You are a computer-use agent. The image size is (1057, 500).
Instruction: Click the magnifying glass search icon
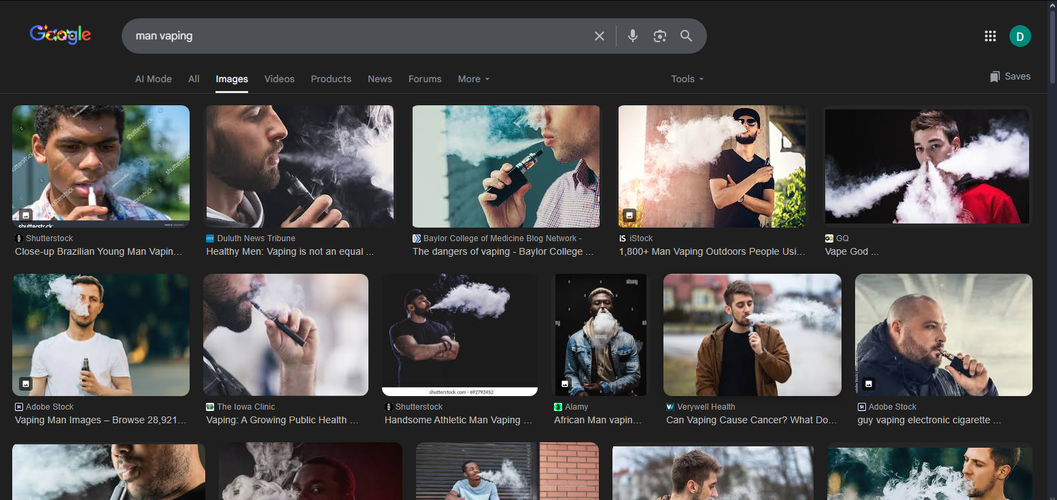point(686,36)
